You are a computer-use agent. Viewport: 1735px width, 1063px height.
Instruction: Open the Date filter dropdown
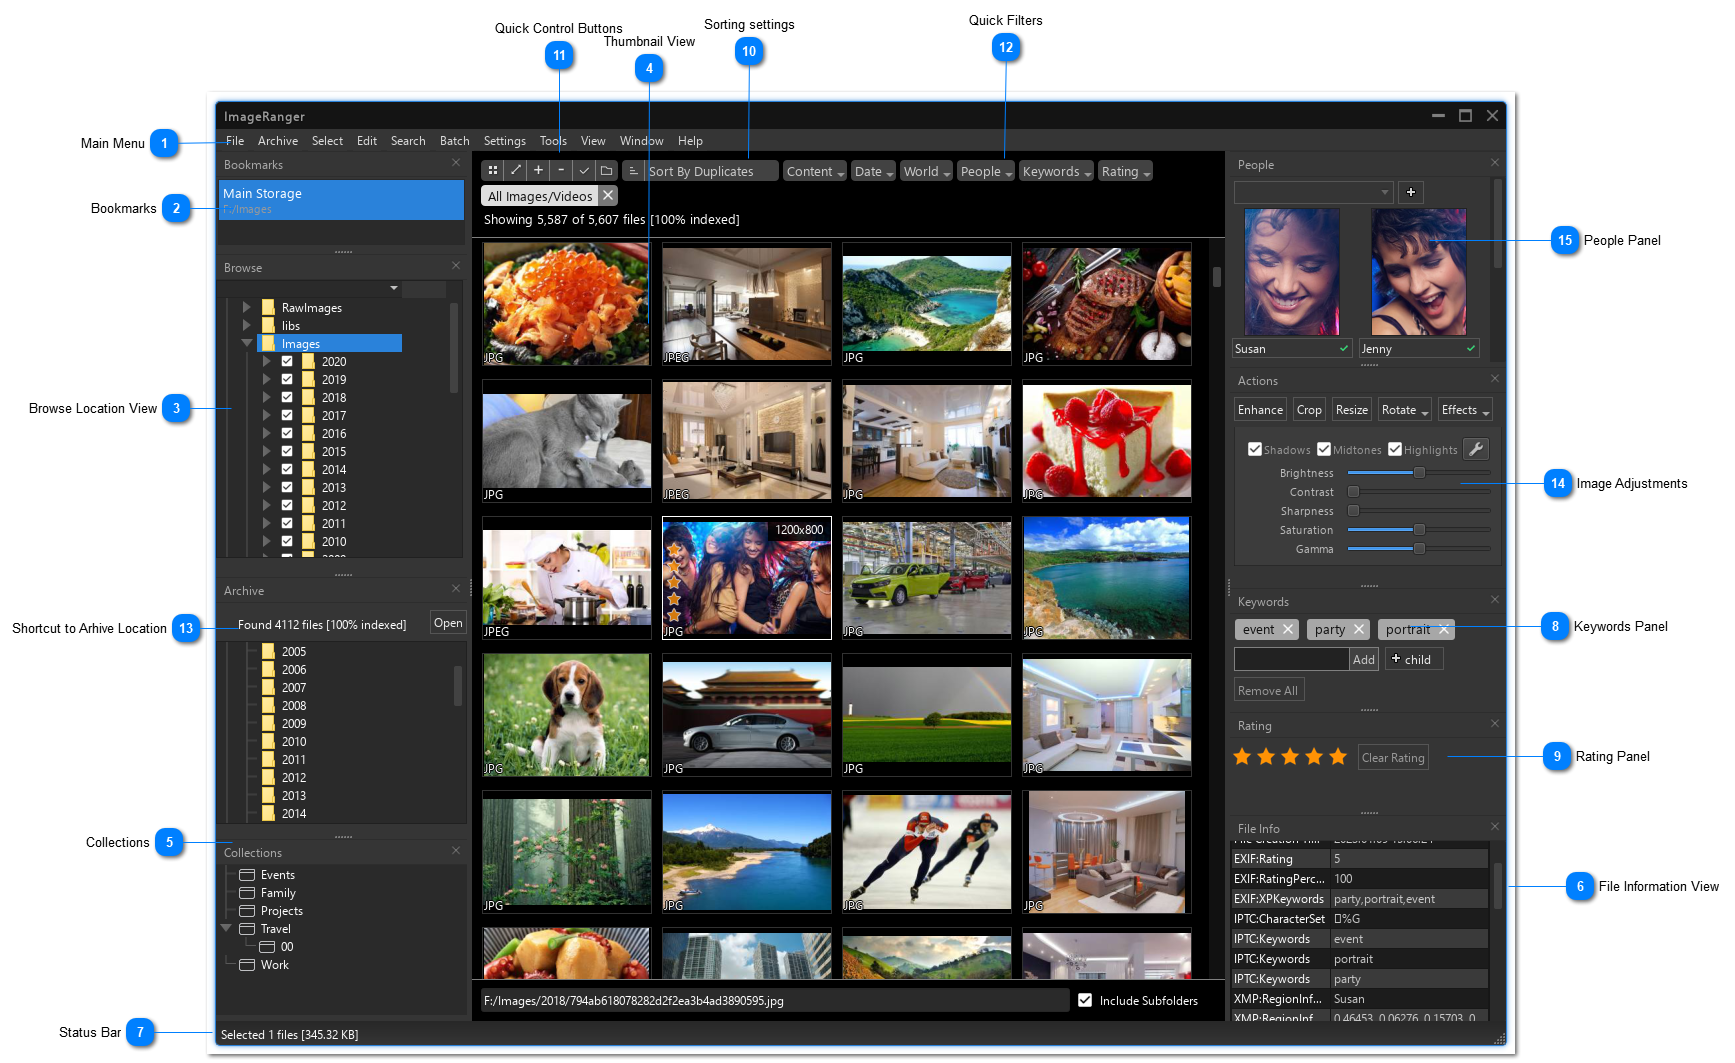[x=873, y=171]
